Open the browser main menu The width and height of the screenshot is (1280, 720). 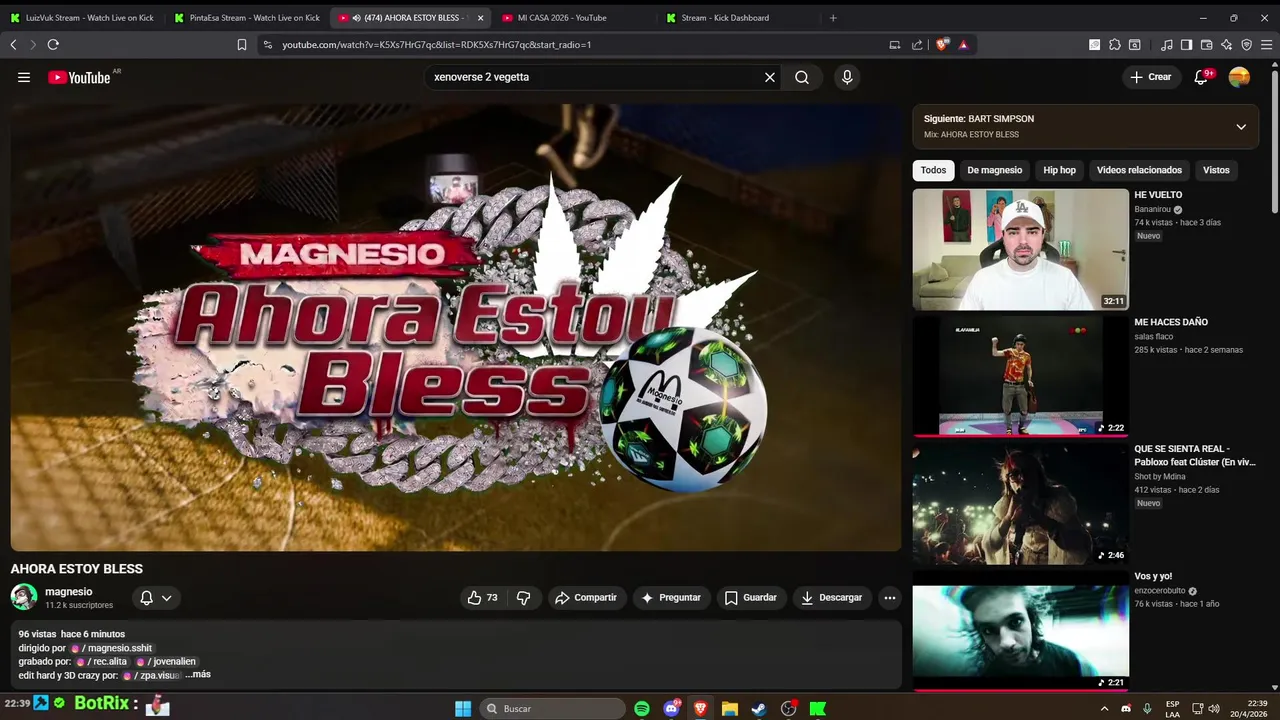coord(1266,44)
